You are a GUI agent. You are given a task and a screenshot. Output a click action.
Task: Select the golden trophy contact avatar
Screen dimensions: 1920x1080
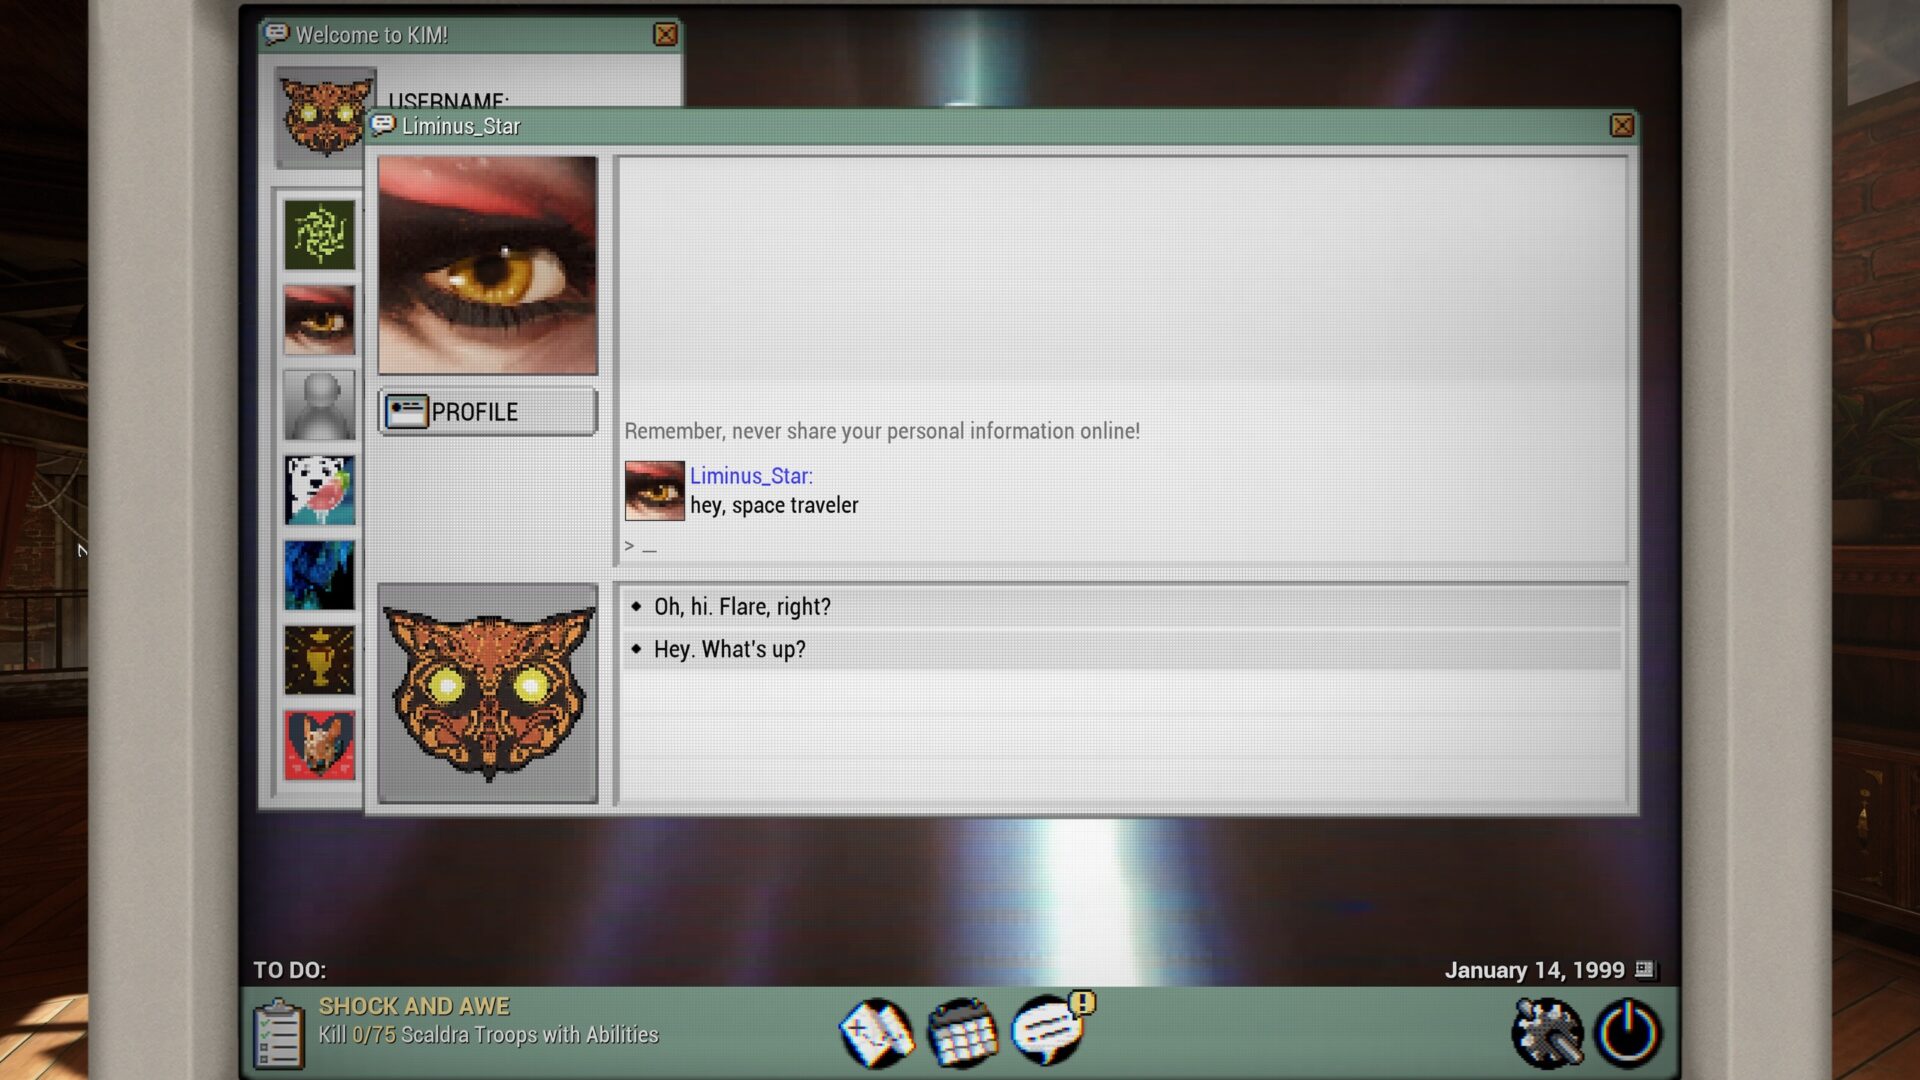(319, 659)
